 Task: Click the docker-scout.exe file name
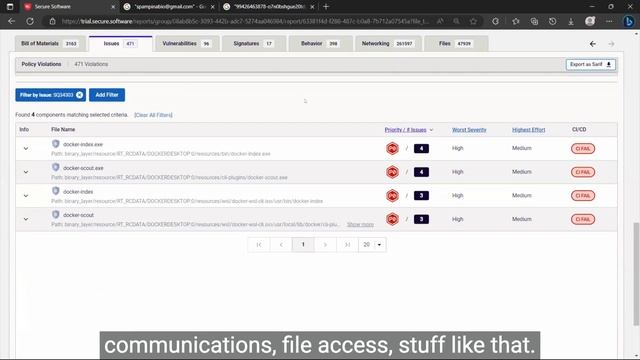(83, 168)
